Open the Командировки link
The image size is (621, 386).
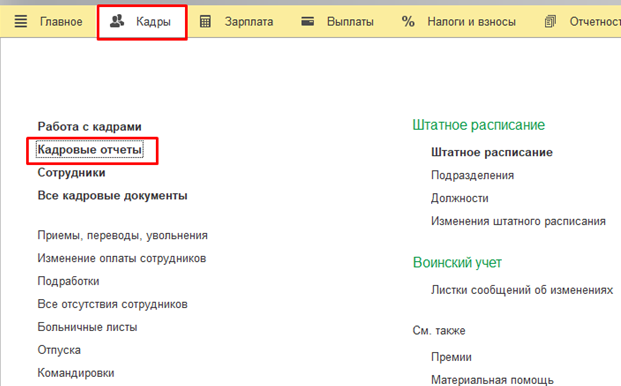(76, 373)
